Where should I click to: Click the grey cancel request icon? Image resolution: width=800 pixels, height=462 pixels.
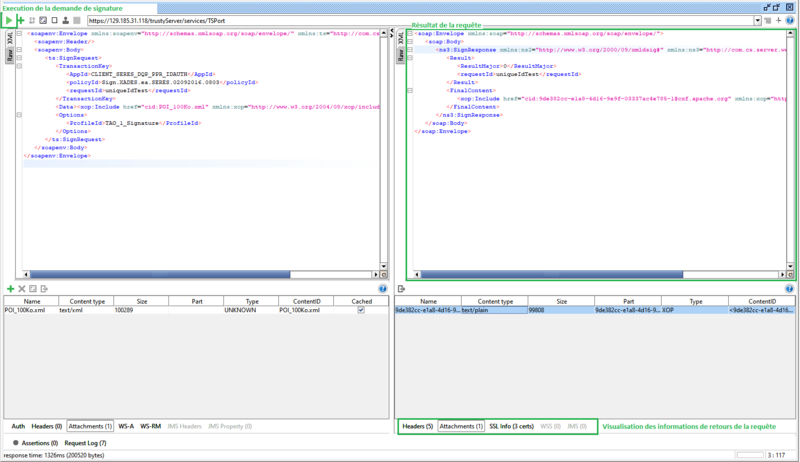pyautogui.click(x=77, y=20)
